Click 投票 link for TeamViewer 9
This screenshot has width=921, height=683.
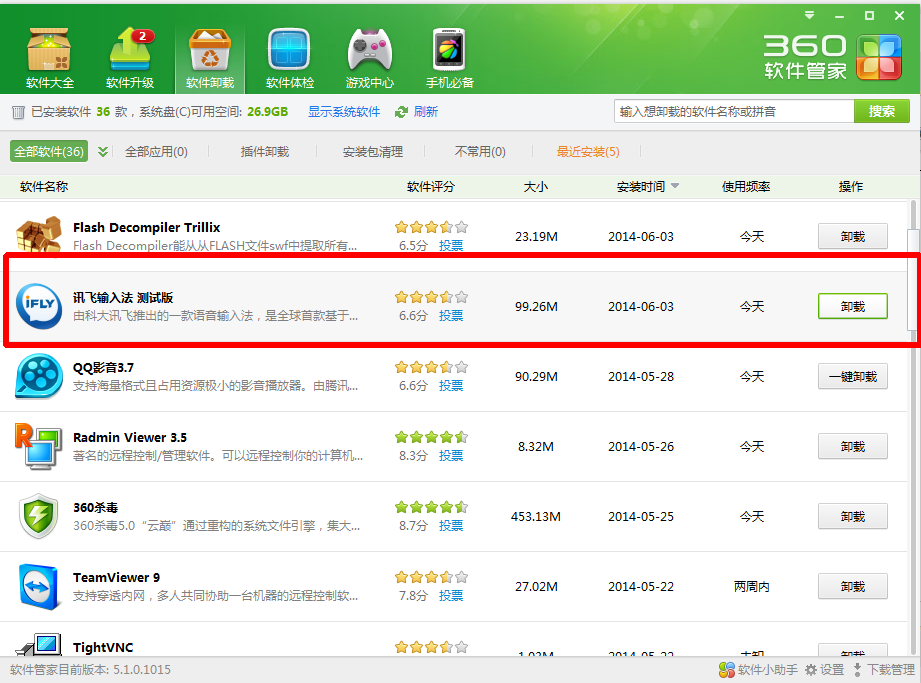pyautogui.click(x=451, y=595)
